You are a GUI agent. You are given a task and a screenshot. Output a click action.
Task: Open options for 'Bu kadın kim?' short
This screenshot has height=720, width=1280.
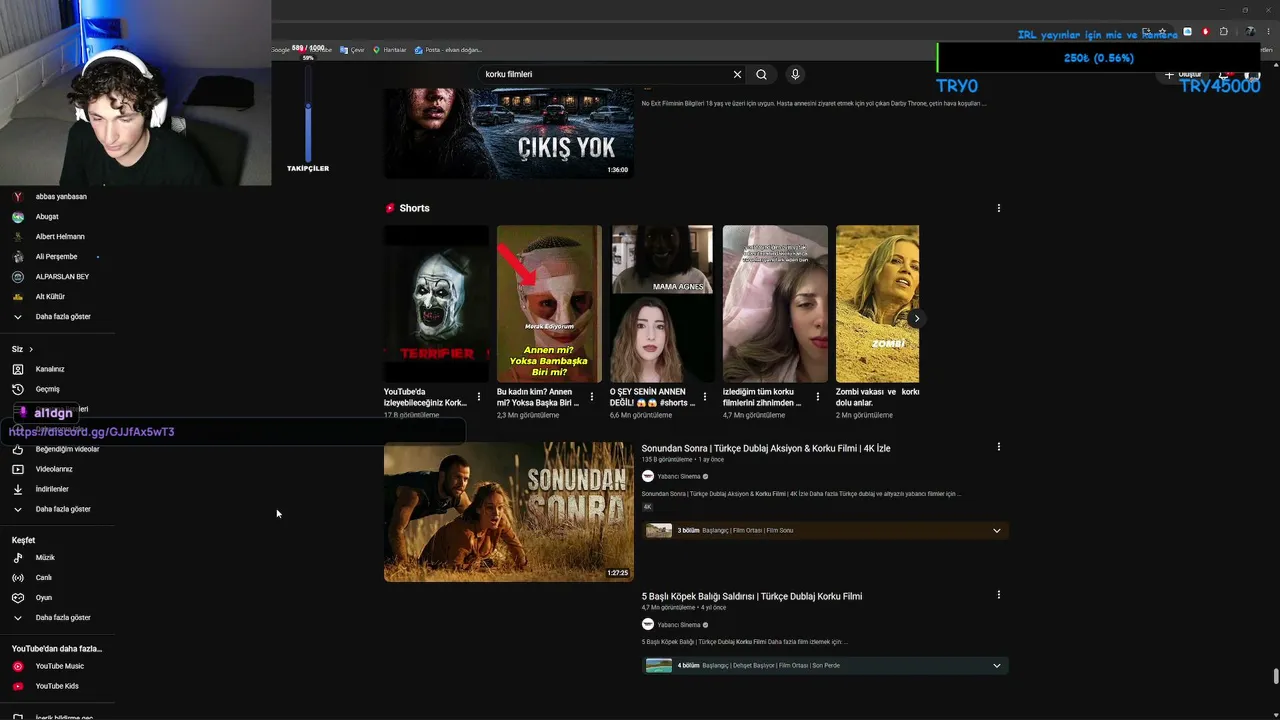click(592, 397)
